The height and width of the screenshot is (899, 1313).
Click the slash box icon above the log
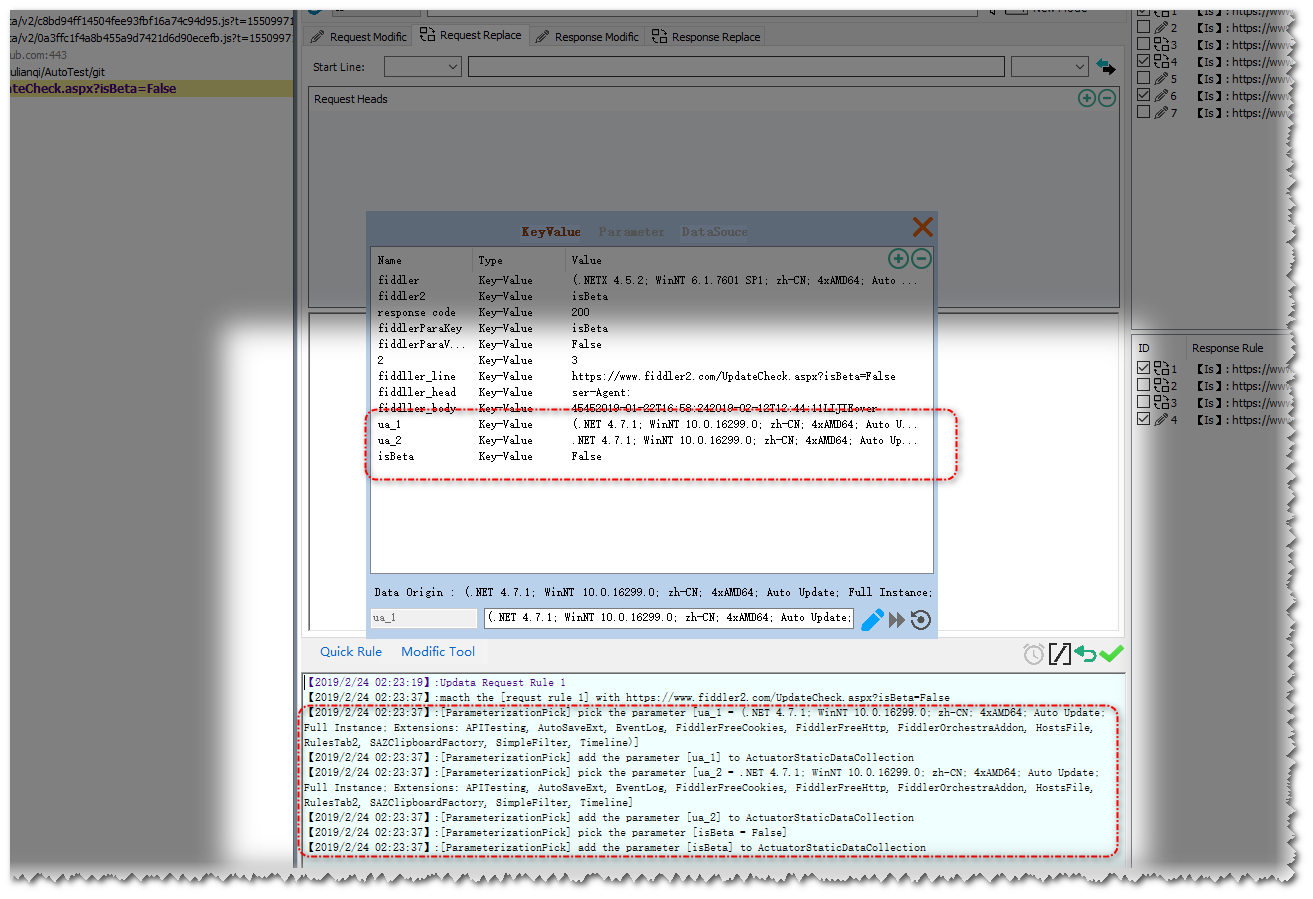click(1059, 654)
